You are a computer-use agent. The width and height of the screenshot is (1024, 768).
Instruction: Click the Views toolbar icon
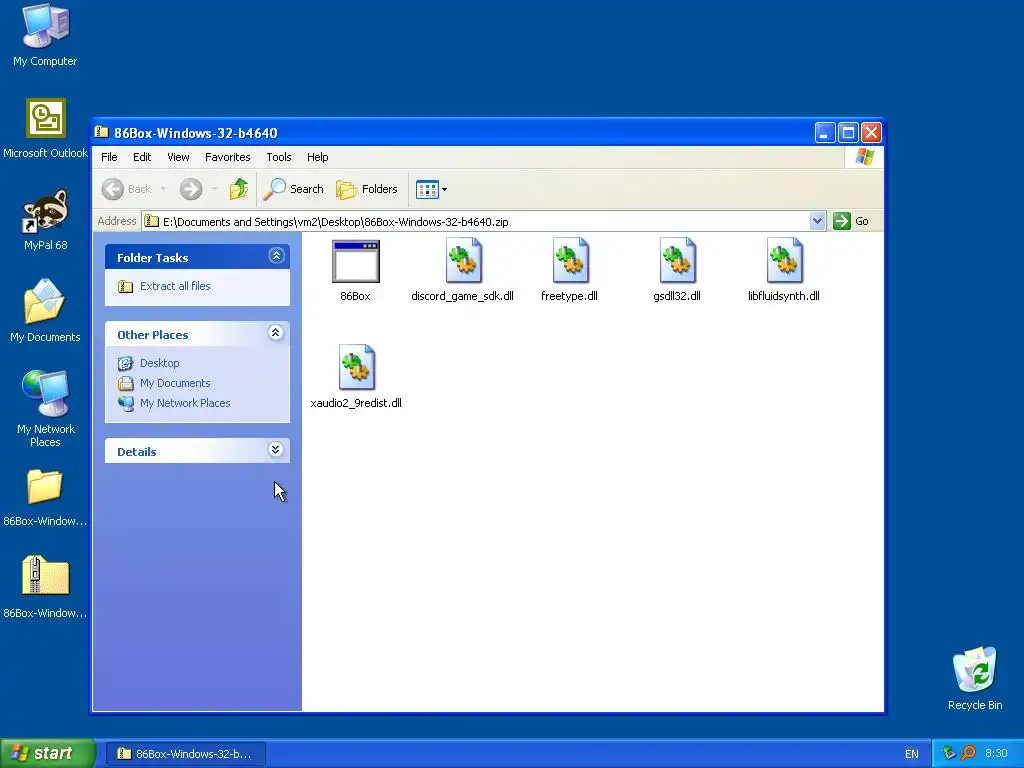tap(427, 189)
